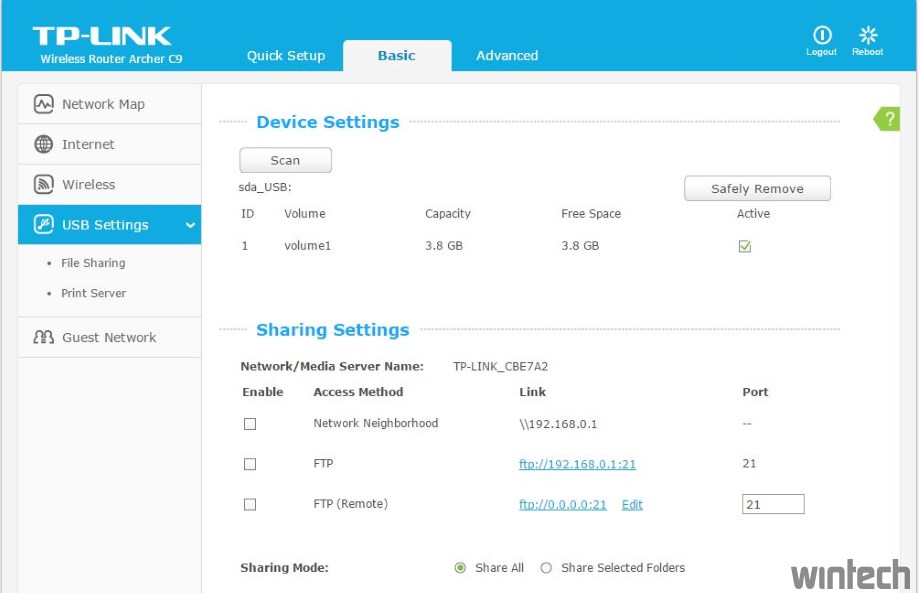This screenshot has height=593, width=920.
Task: Enable Network Neighborhood access checkbox
Action: 250,424
